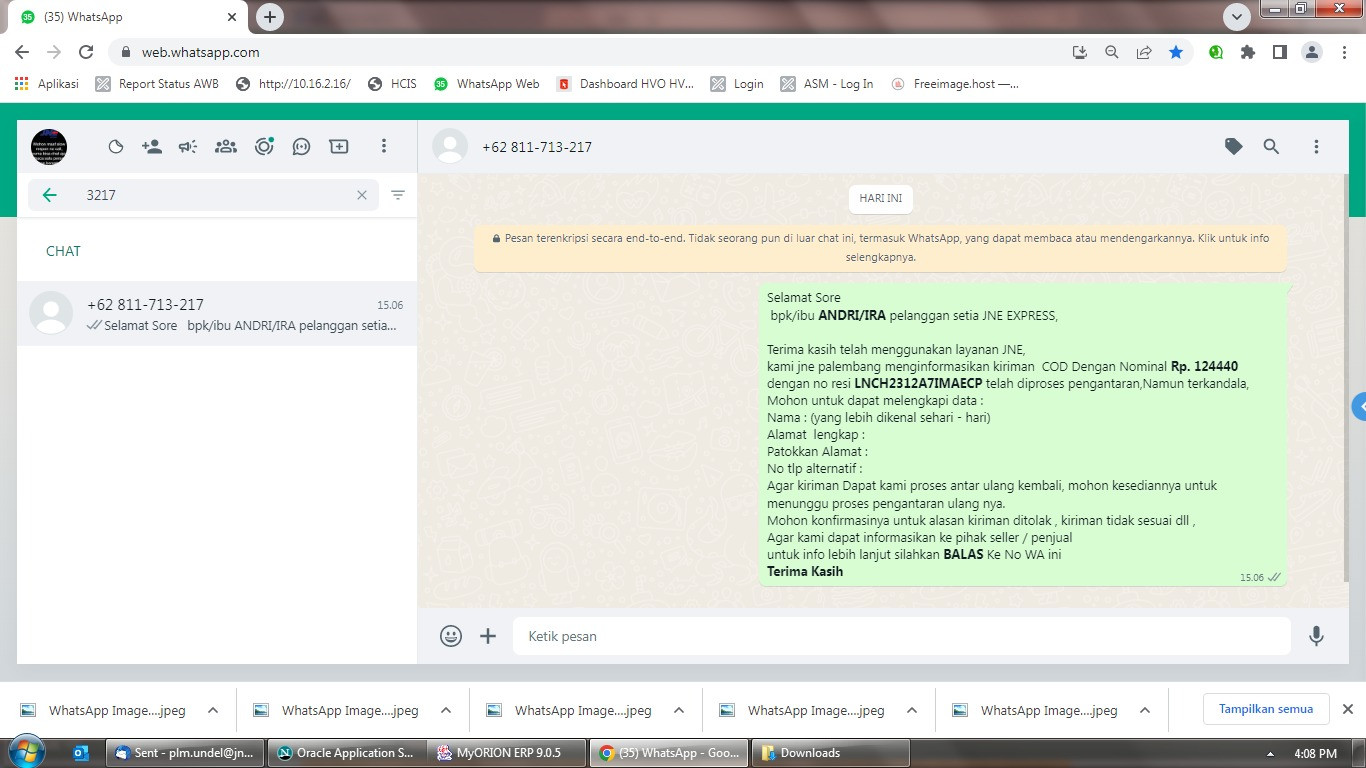Open the Sent - plm.undel Outlook window
The height and width of the screenshot is (768, 1366).
pyautogui.click(x=185, y=753)
